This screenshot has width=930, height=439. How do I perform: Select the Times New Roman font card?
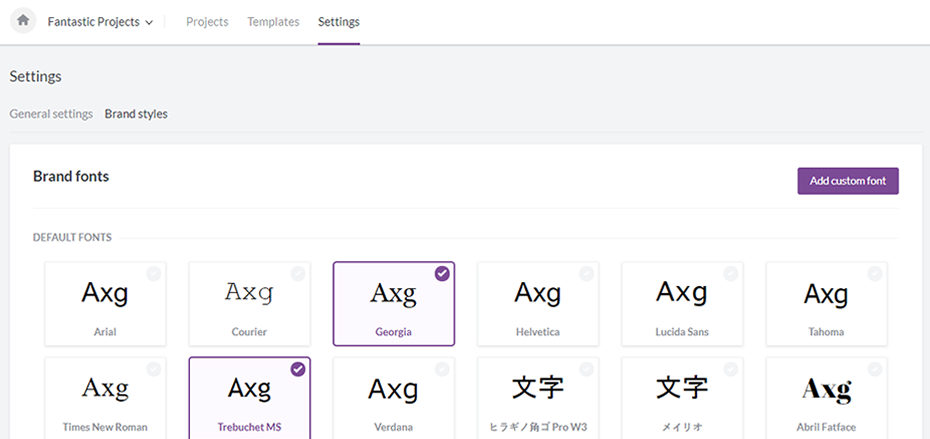pos(105,398)
